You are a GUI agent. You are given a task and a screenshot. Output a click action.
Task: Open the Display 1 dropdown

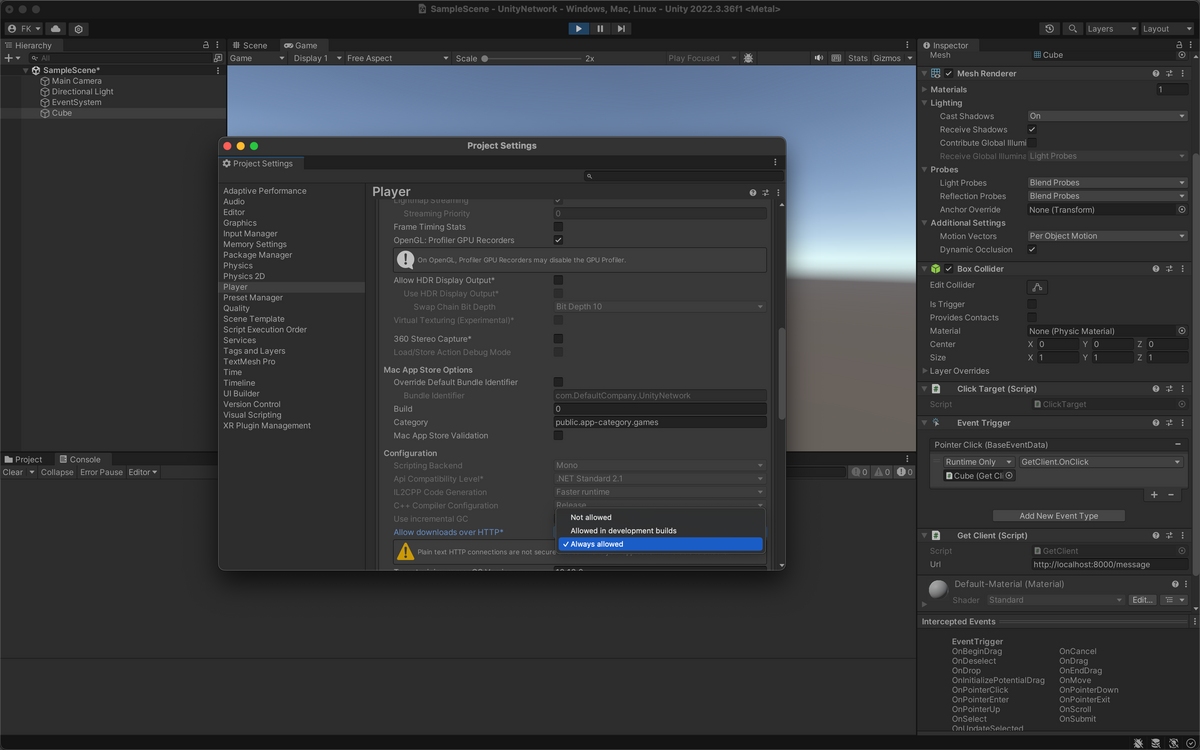(x=317, y=58)
